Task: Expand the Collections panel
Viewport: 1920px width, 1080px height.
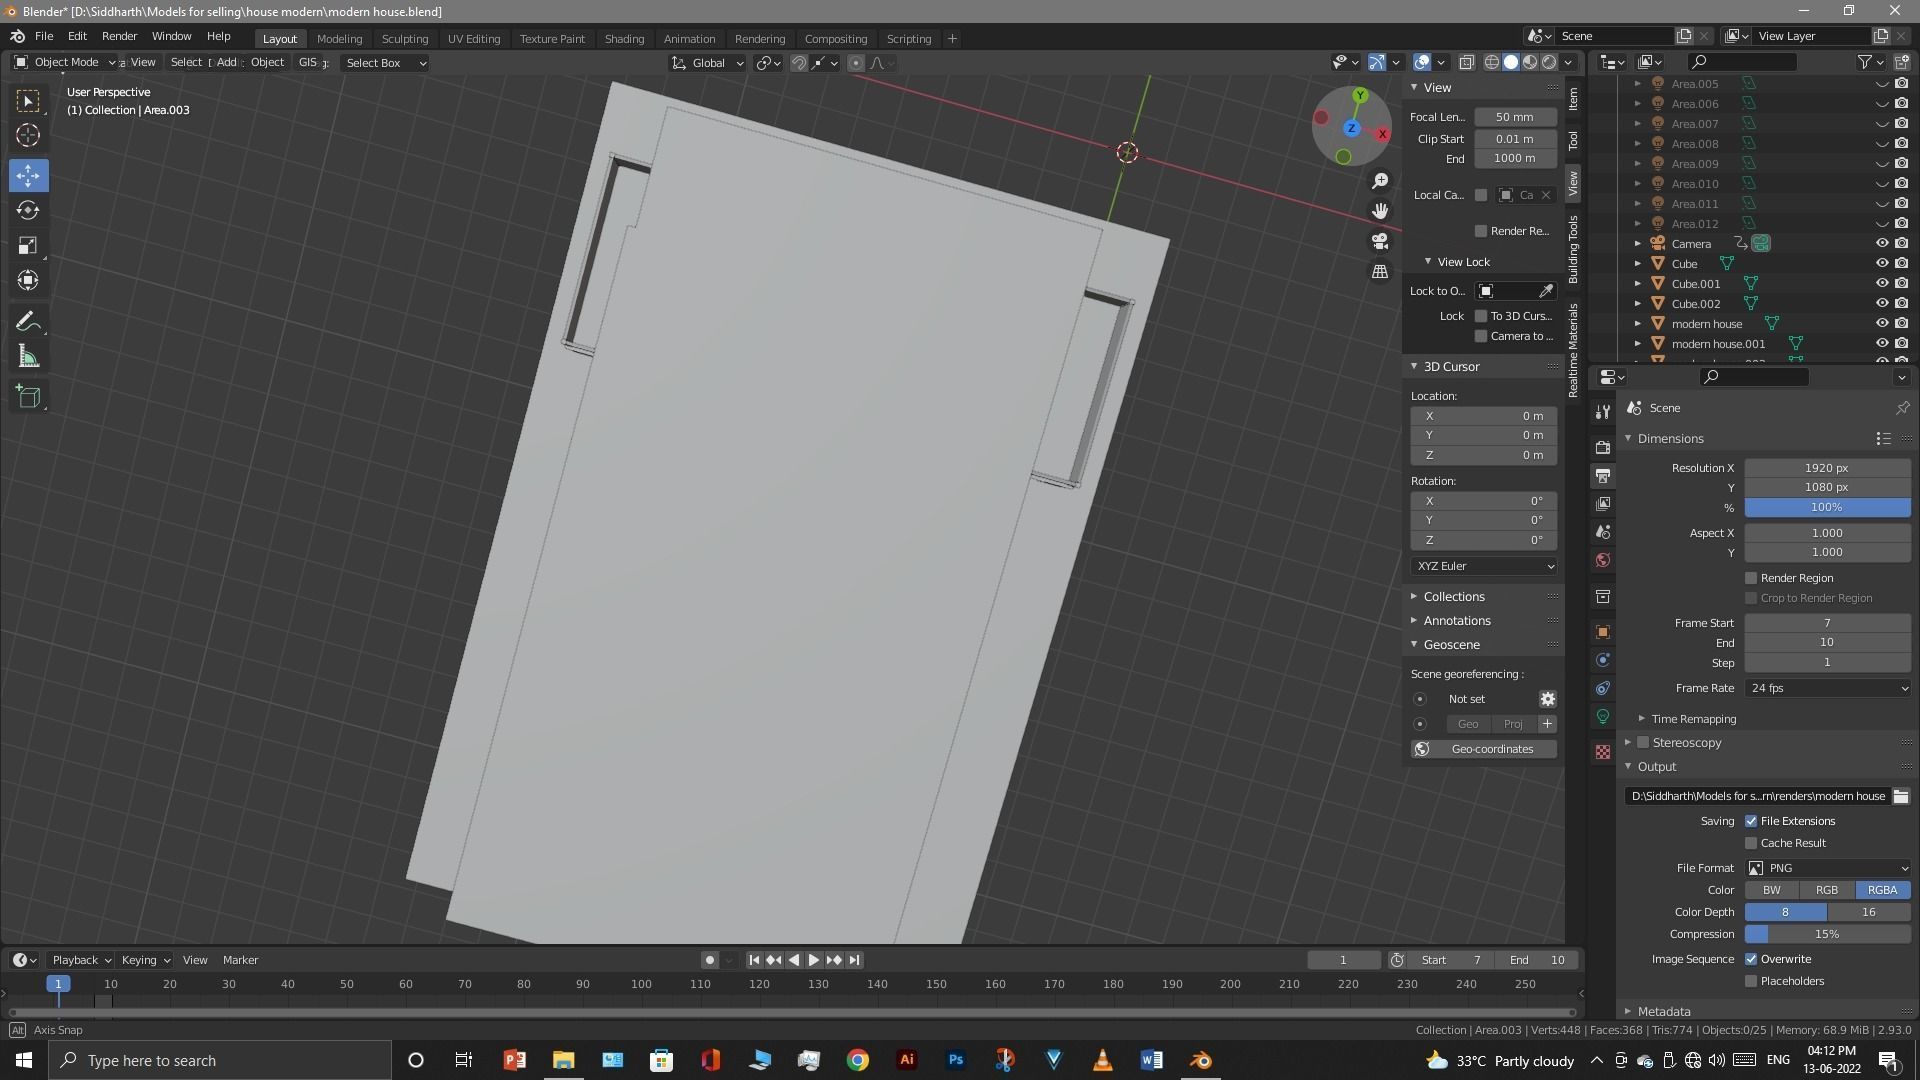Action: pyautogui.click(x=1454, y=596)
